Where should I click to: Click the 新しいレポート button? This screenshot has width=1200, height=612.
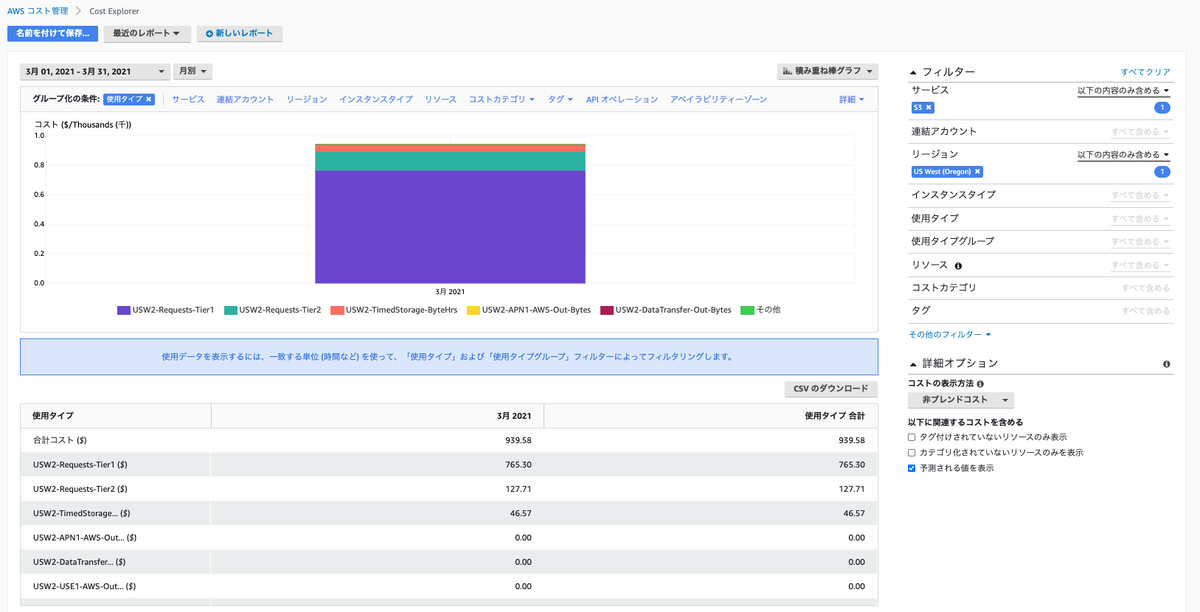click(240, 33)
